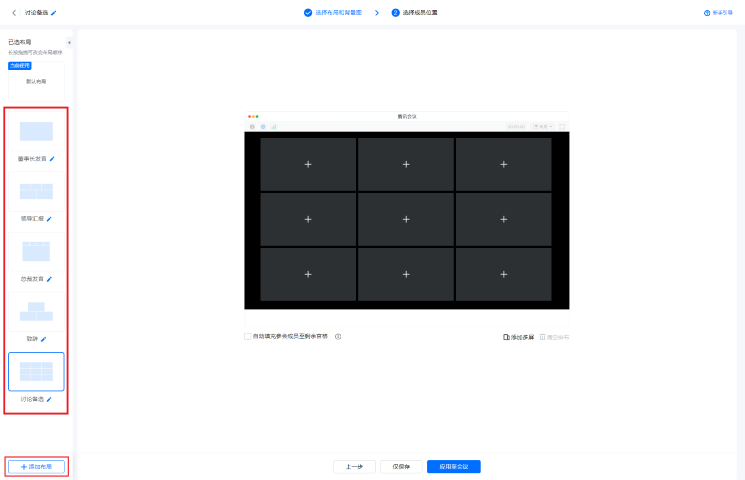This screenshot has width=745, height=480.
Task: Select the 董事长发言 layout thumbnail
Action: point(36,131)
